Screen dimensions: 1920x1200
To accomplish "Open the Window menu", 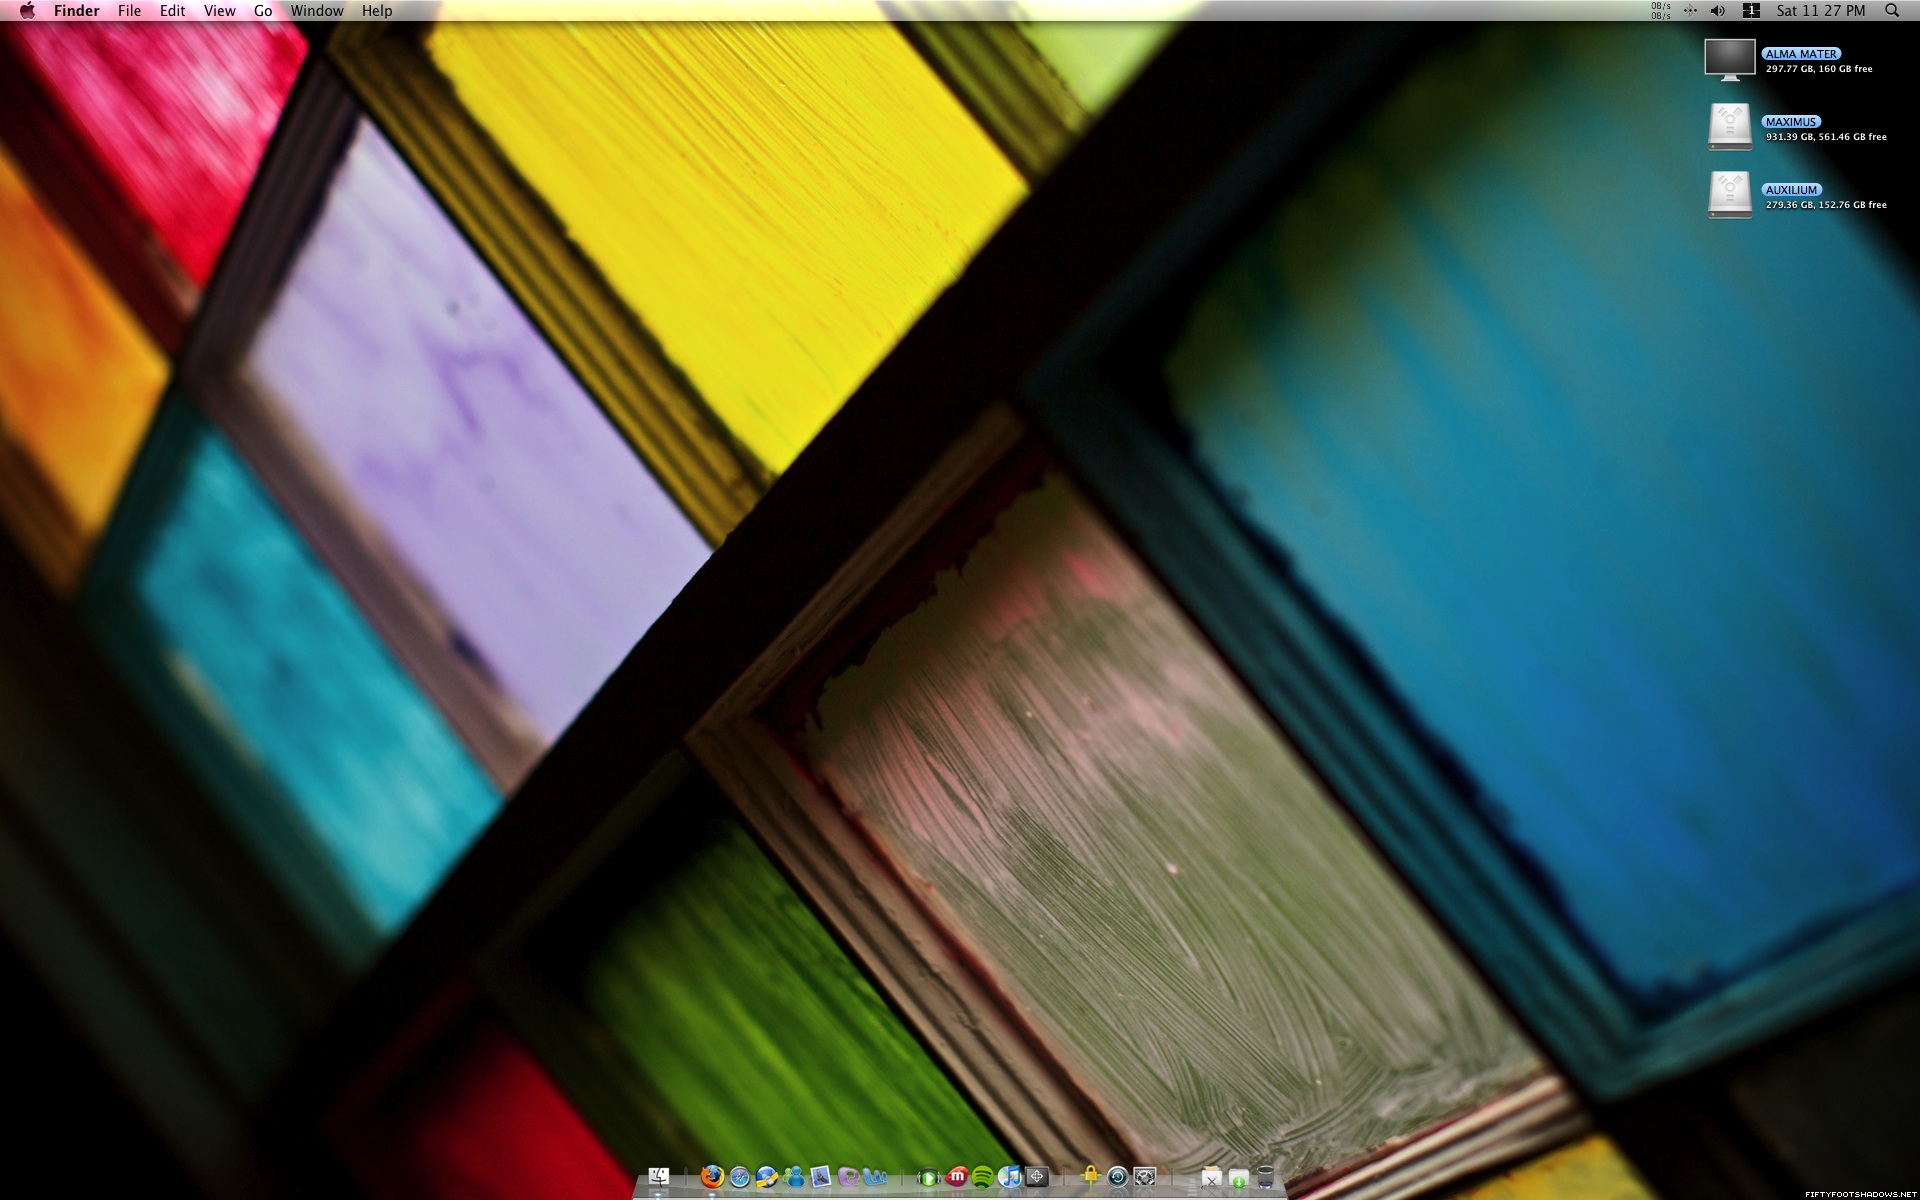I will [317, 11].
